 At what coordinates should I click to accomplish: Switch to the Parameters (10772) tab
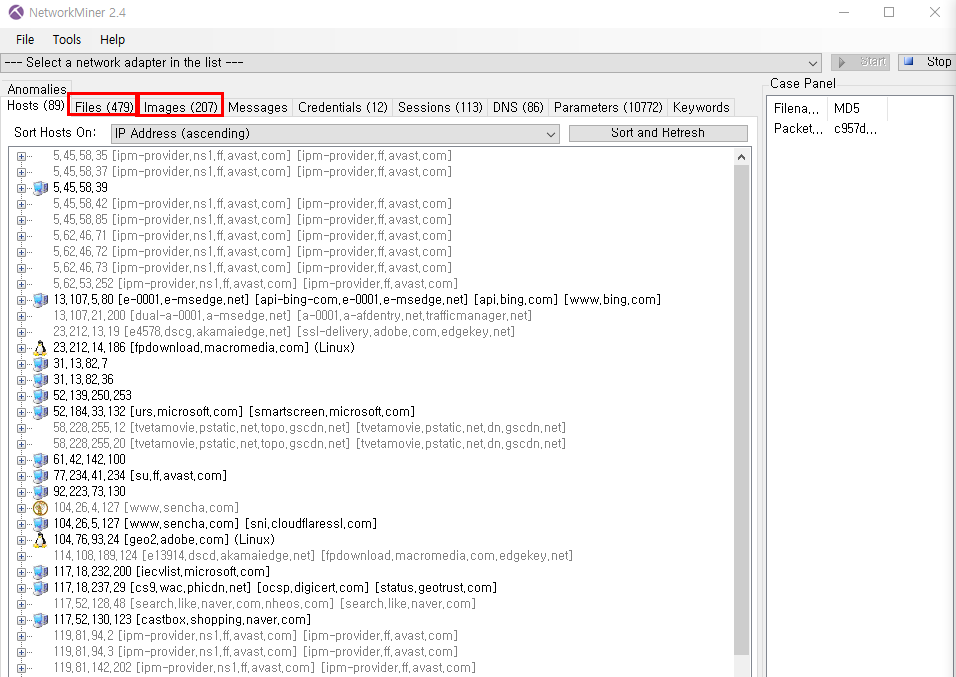pyautogui.click(x=608, y=107)
